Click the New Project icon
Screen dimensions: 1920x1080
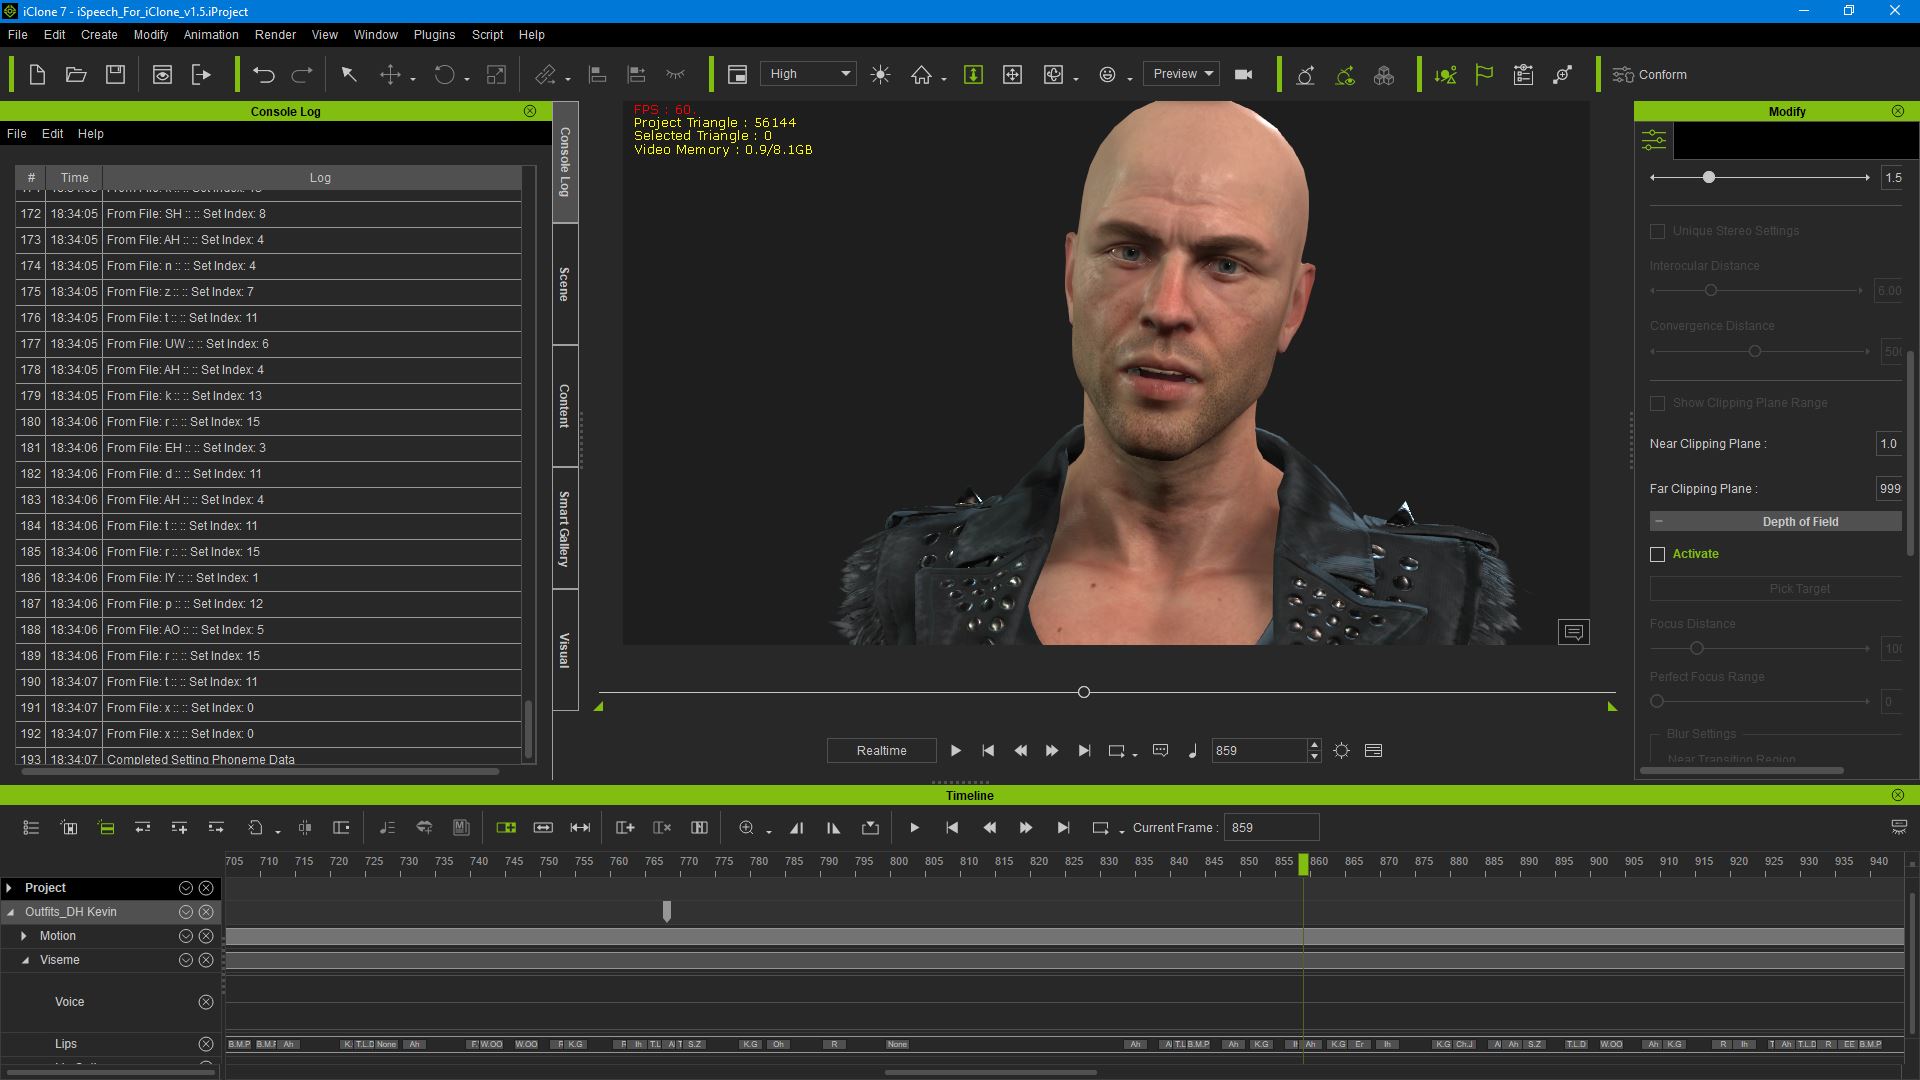(37, 75)
